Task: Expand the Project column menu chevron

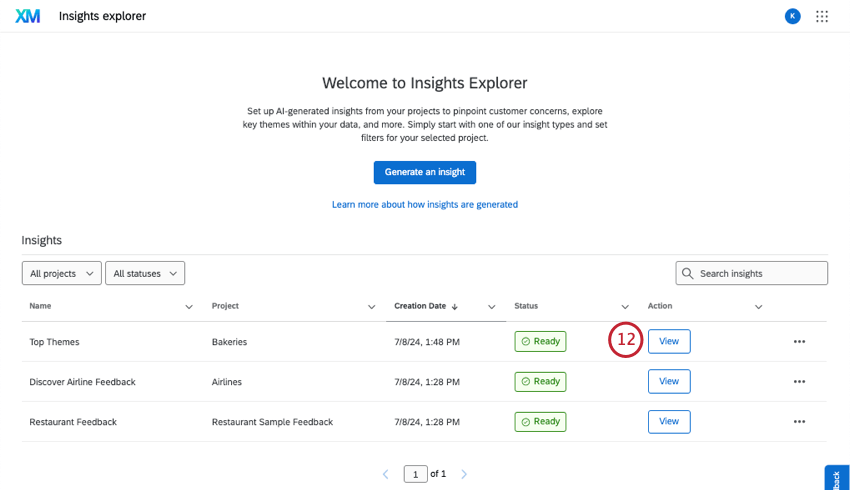Action: [x=371, y=307]
